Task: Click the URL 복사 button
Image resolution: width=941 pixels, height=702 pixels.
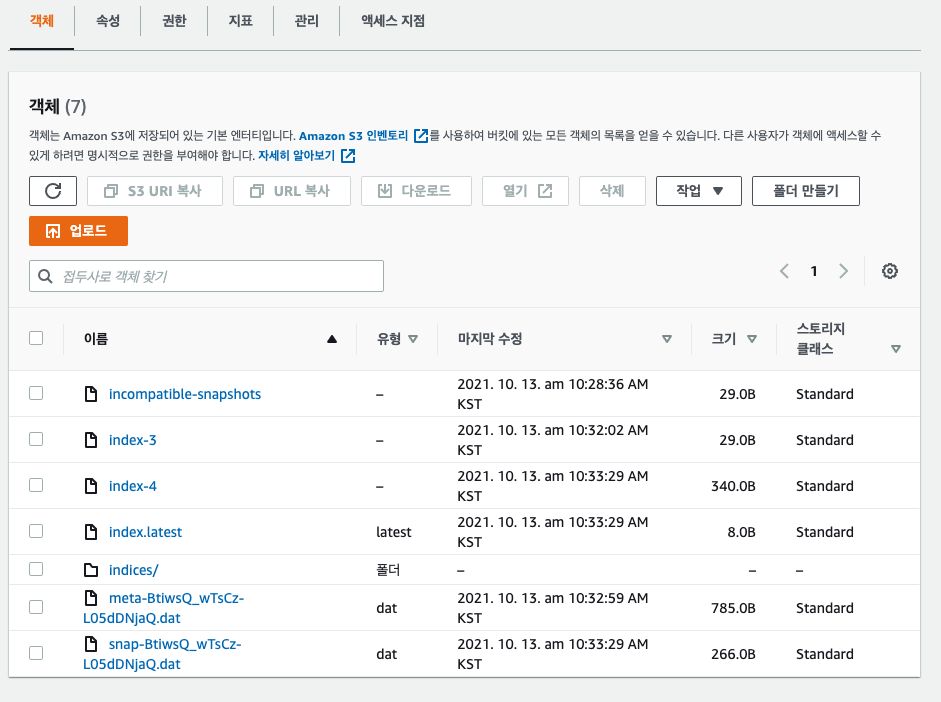Action: (292, 191)
